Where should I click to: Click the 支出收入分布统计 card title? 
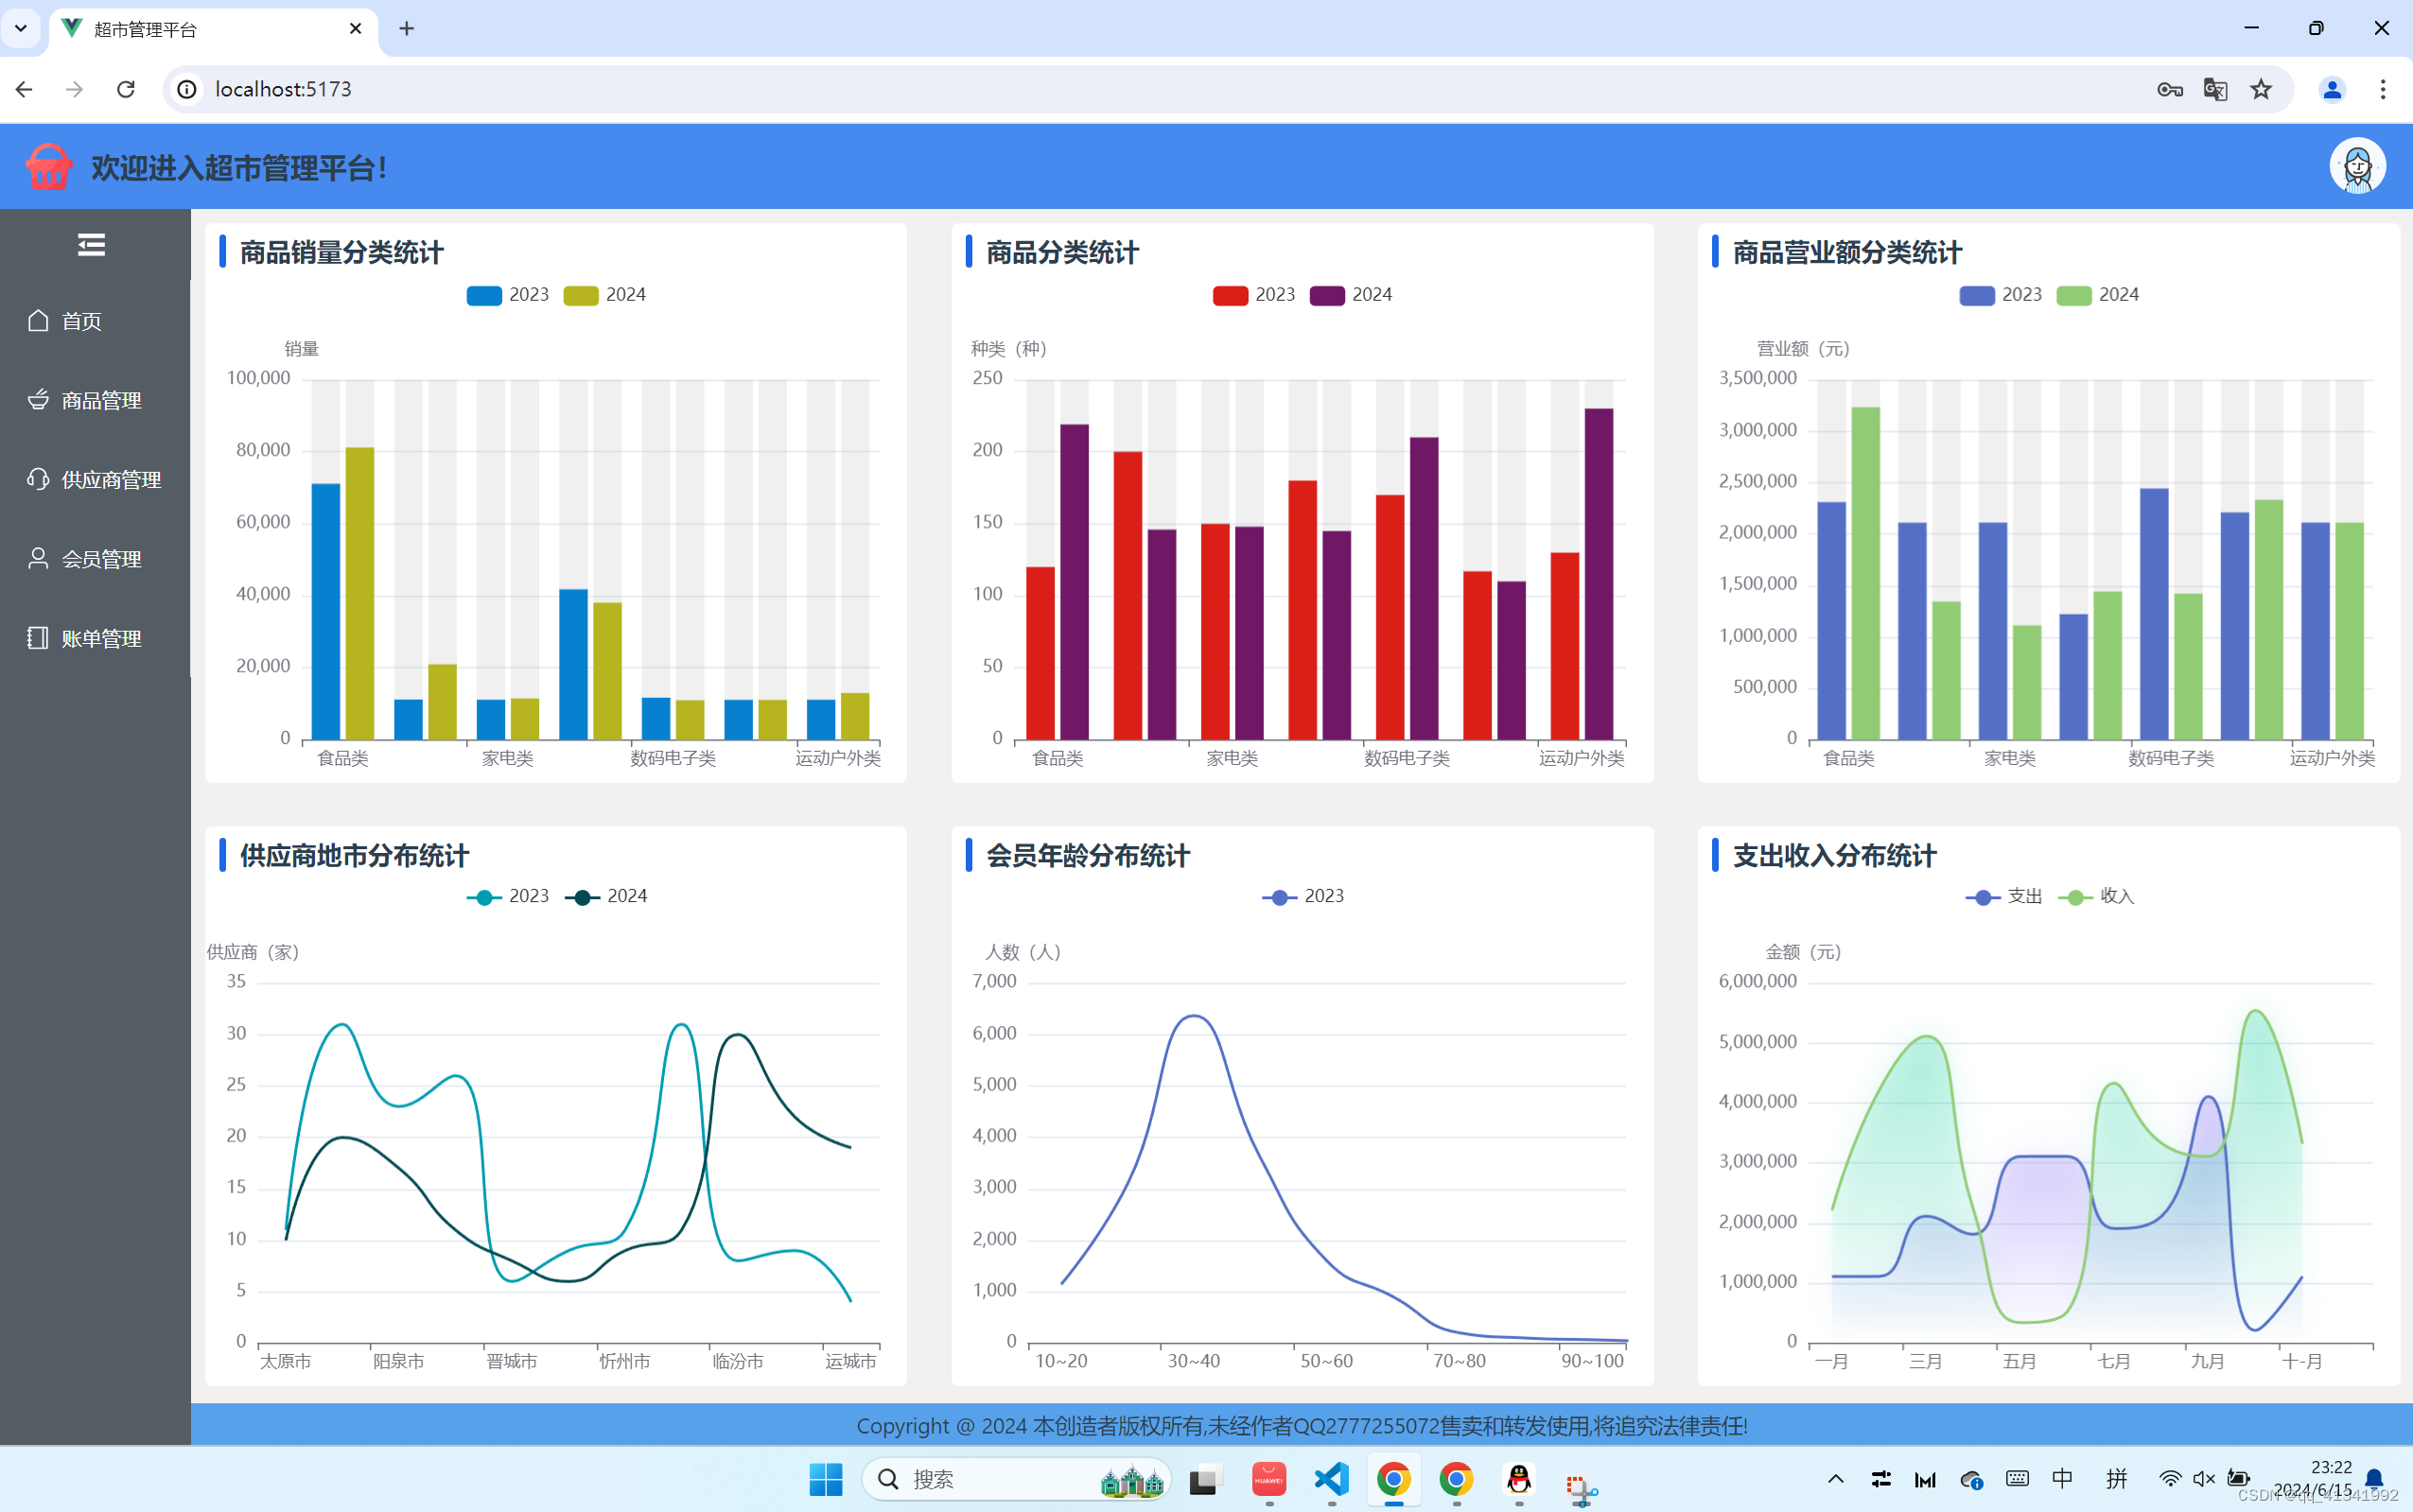point(1834,856)
